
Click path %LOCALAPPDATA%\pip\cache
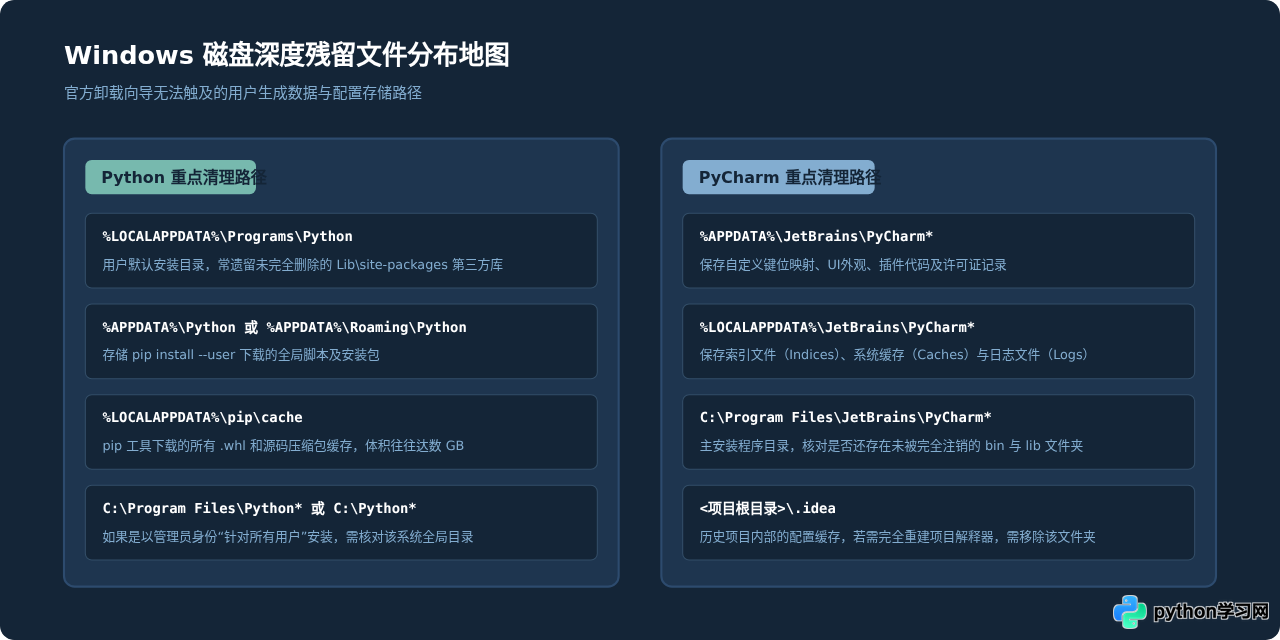point(202,417)
